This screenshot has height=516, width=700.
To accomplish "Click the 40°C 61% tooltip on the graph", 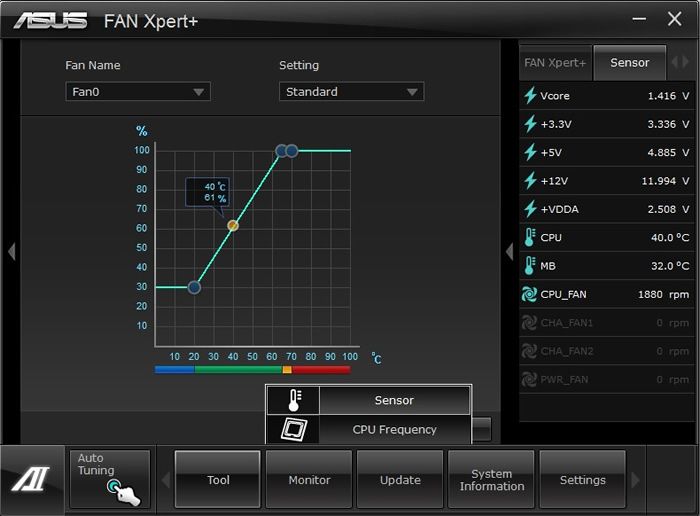I will [x=208, y=192].
